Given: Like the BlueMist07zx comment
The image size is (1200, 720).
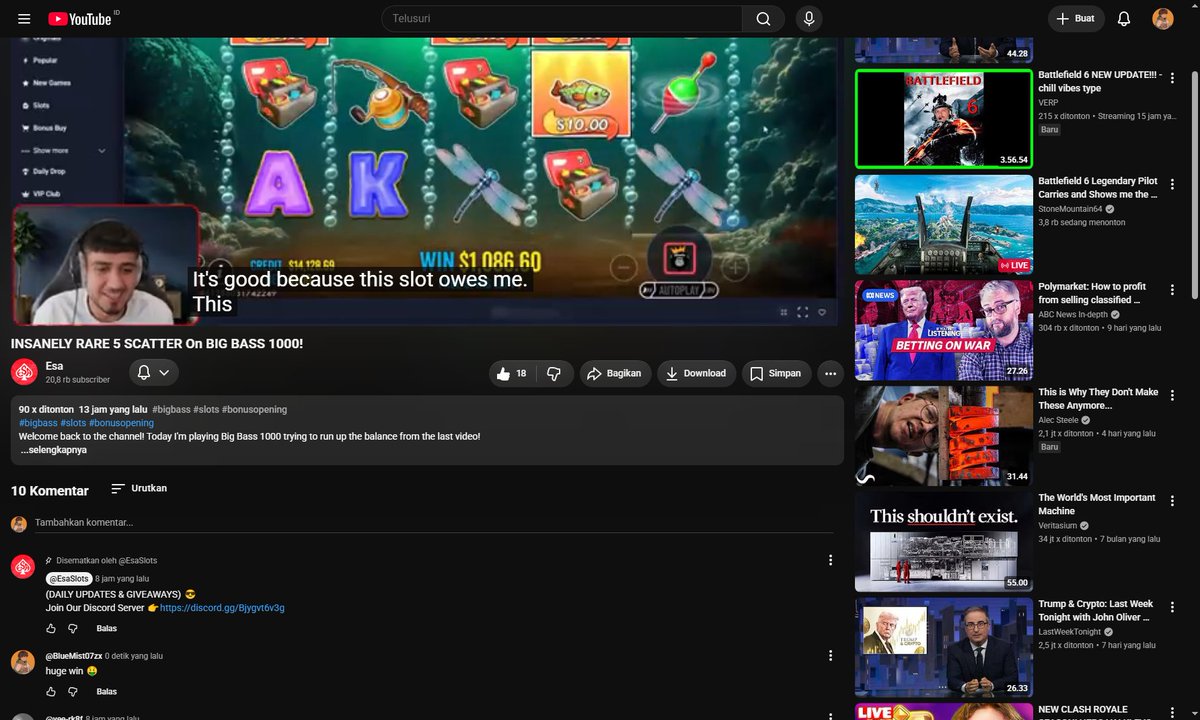Looking at the screenshot, I should [51, 691].
